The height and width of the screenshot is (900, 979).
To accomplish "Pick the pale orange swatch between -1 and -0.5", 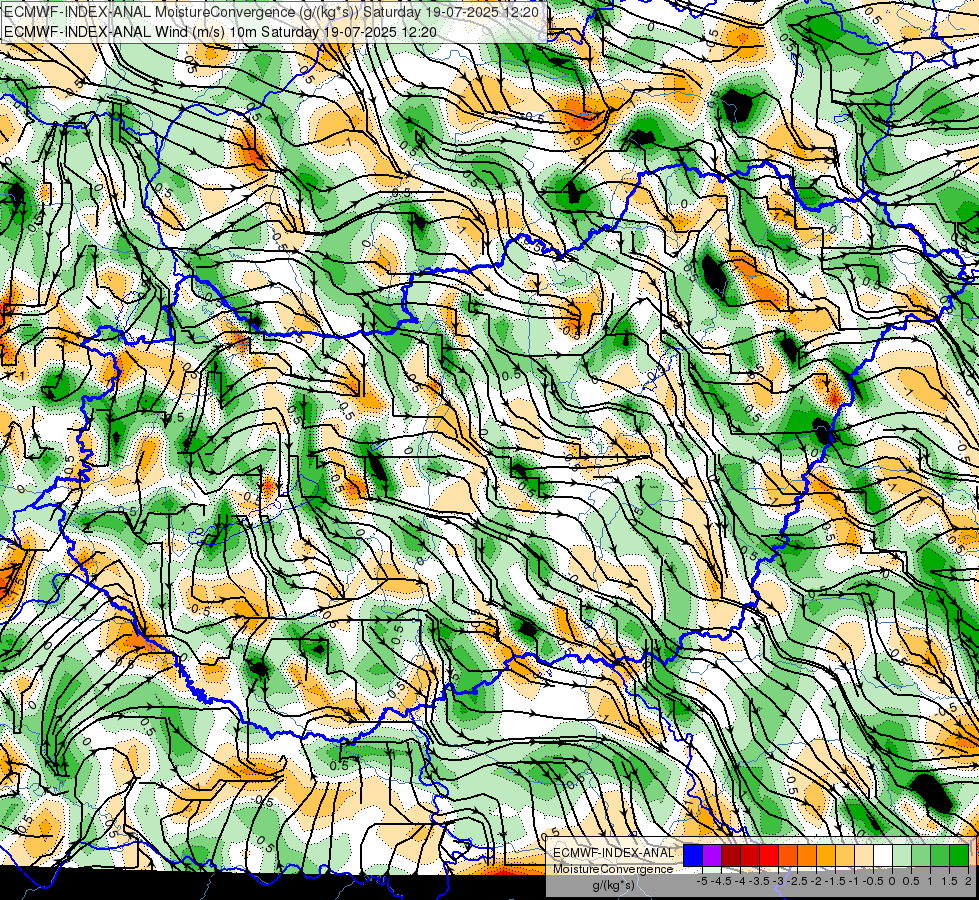I will pyautogui.click(x=863, y=855).
